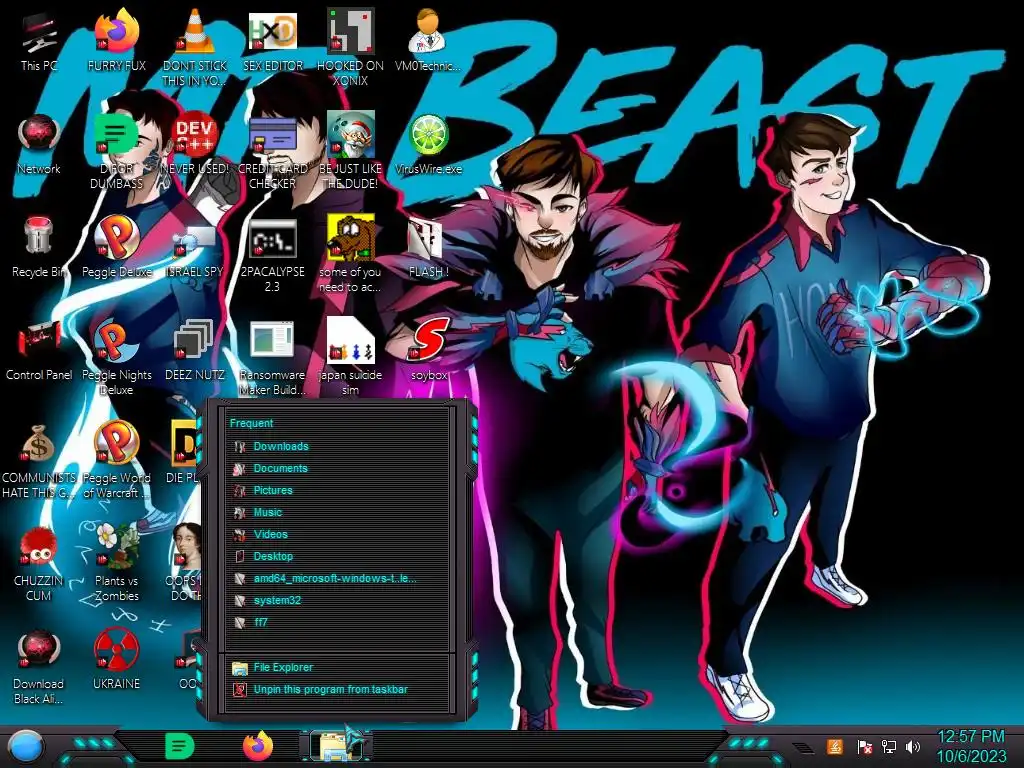Launch the soybox red S shortcut

tap(429, 351)
